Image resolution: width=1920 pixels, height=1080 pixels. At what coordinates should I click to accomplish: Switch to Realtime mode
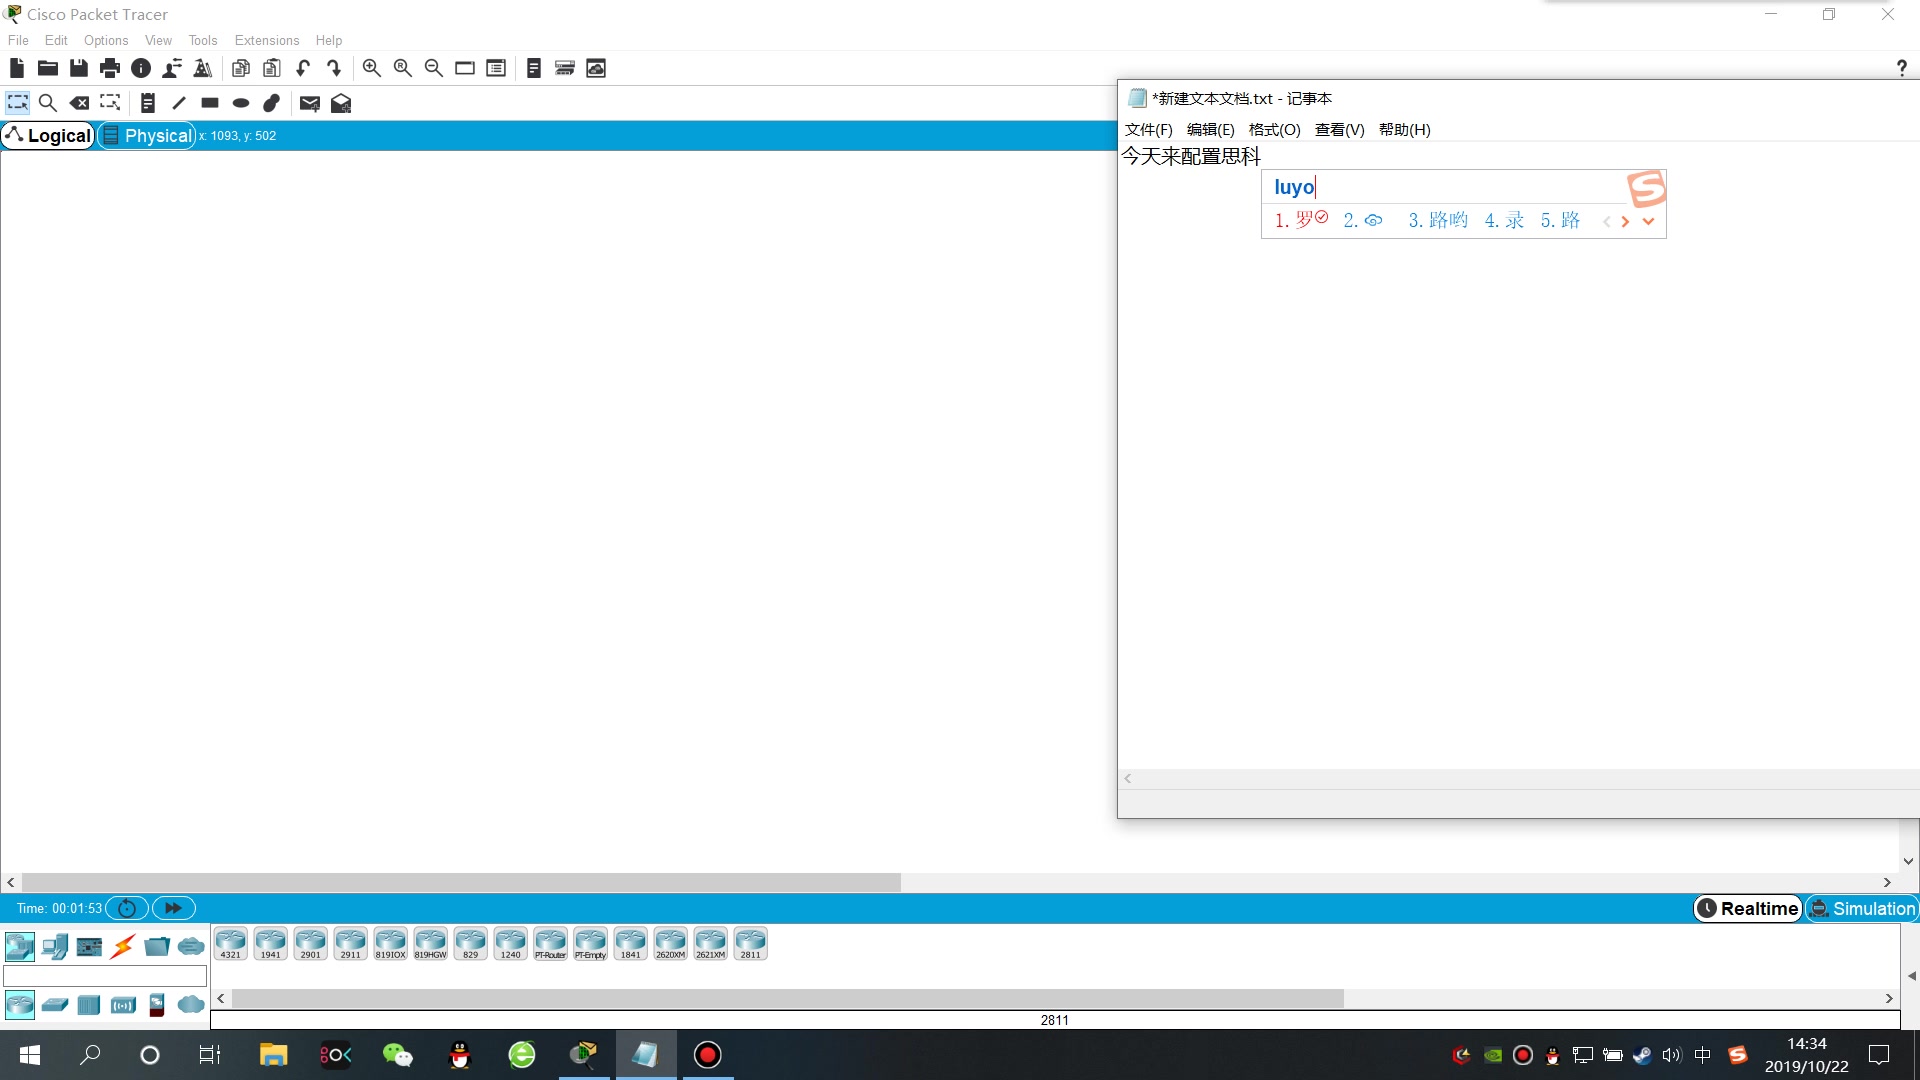coord(1748,908)
